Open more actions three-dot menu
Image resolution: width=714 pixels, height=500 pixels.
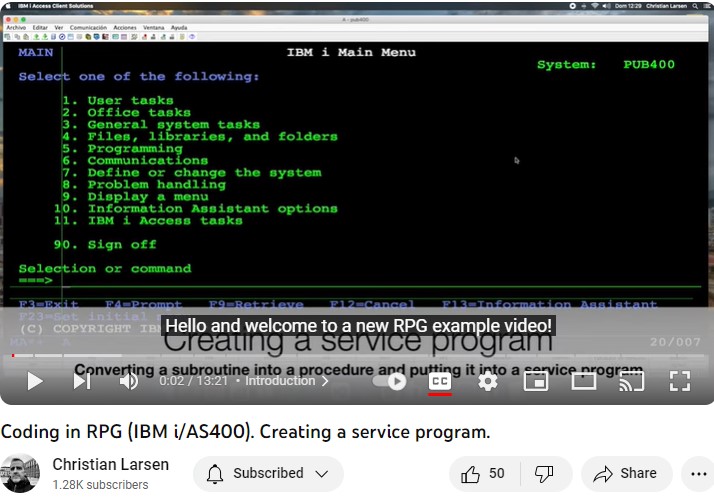click(x=699, y=474)
